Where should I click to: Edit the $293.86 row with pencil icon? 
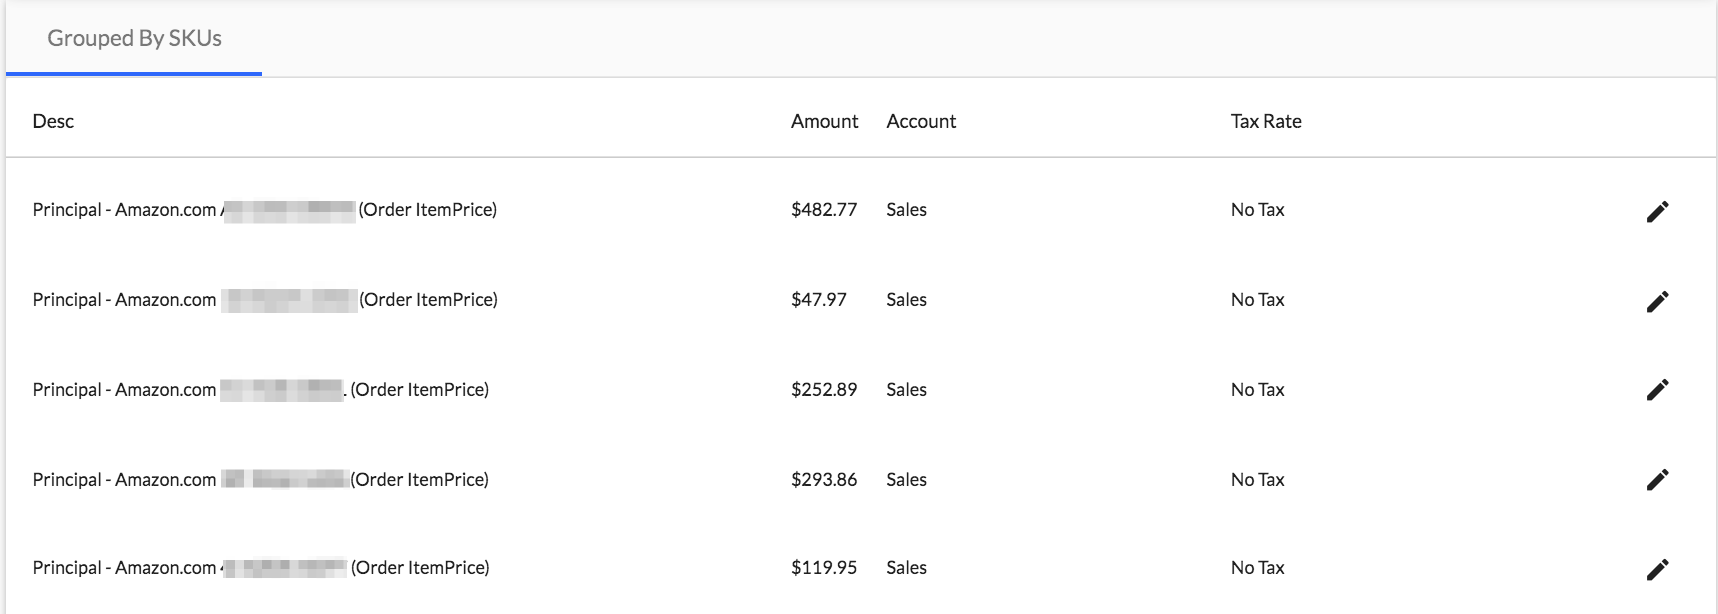click(1657, 480)
